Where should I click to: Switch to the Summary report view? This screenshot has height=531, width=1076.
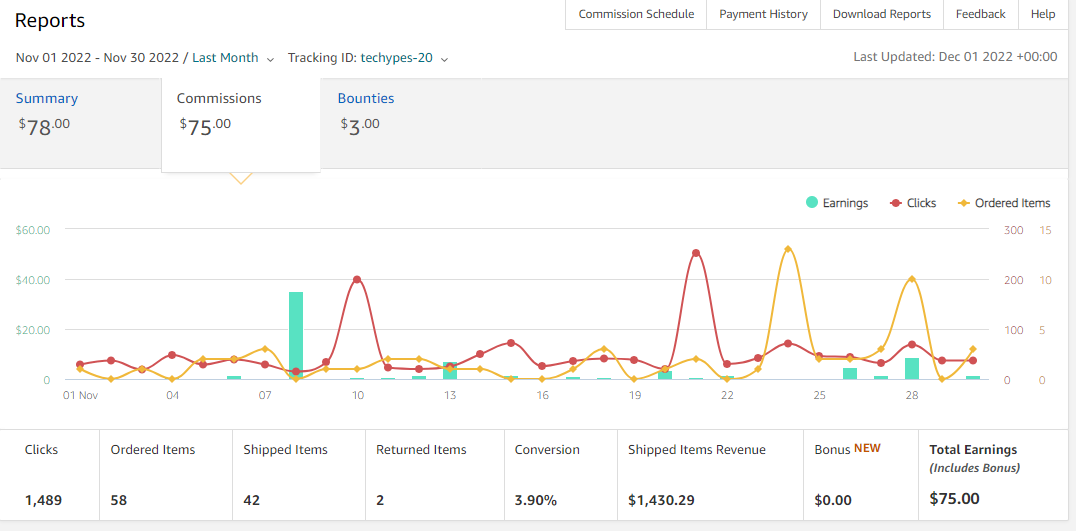[x=47, y=98]
